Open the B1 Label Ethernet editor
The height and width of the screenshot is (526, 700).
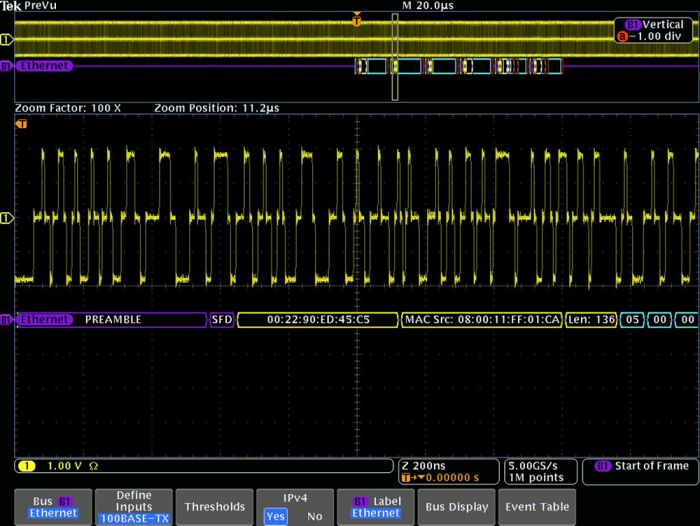(374, 506)
